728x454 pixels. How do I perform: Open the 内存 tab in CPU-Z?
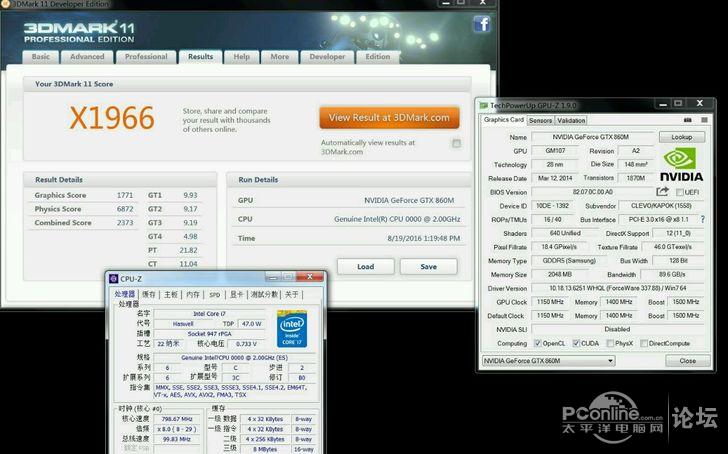[193, 295]
